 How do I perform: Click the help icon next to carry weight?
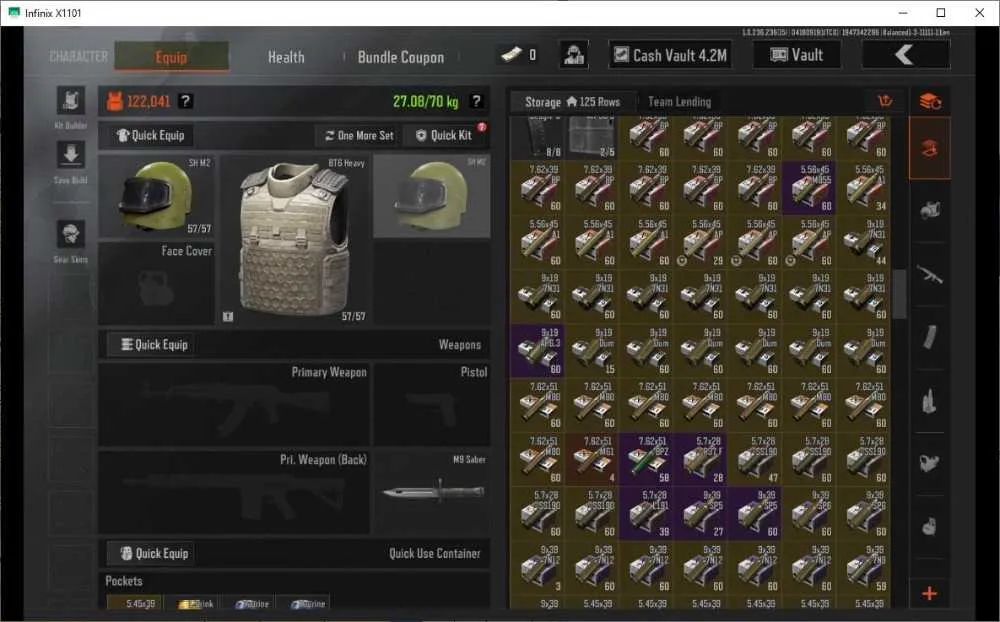pyautogui.click(x=476, y=101)
